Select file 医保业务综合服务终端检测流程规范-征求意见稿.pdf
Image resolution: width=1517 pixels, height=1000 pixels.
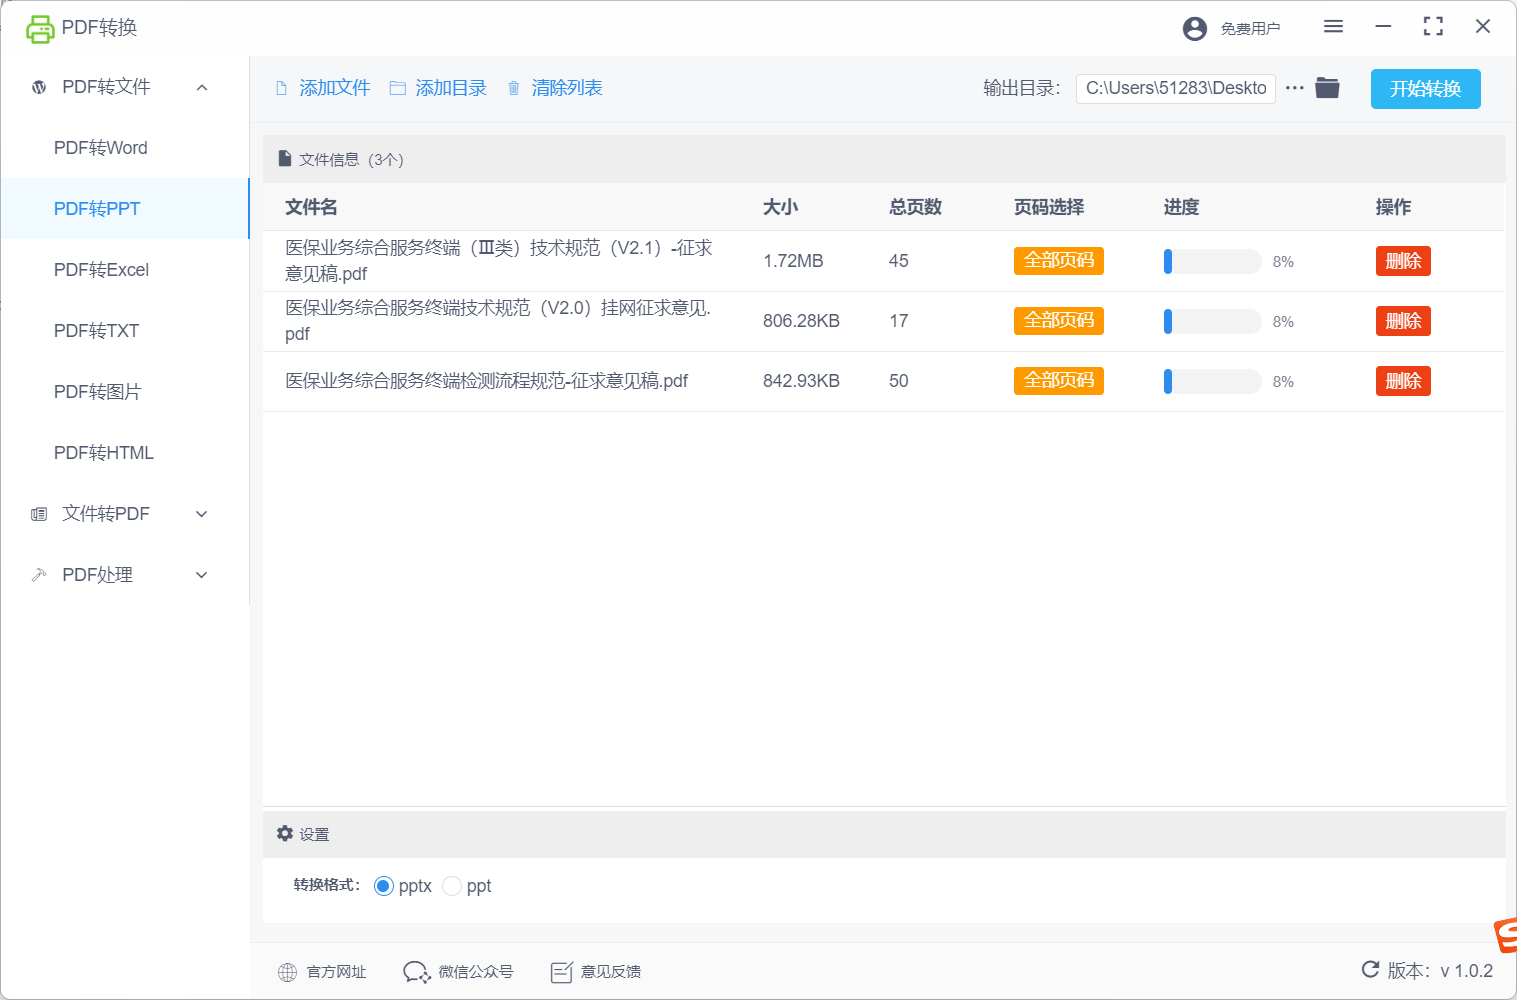tap(487, 381)
